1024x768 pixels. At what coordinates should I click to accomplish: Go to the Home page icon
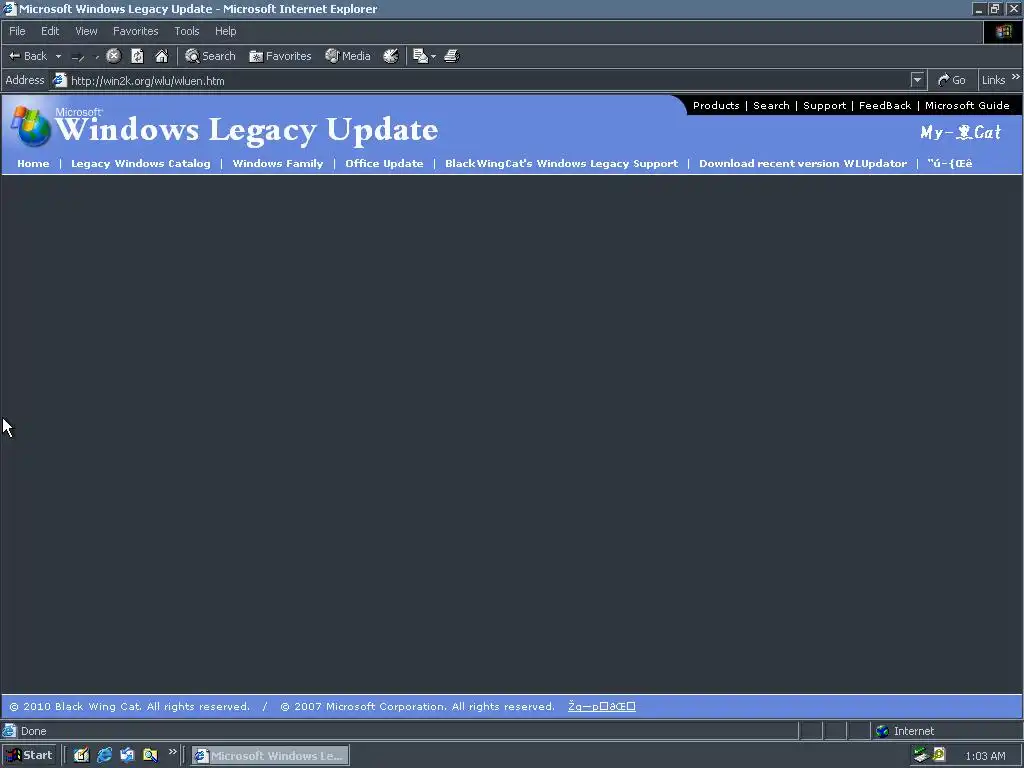coord(161,56)
